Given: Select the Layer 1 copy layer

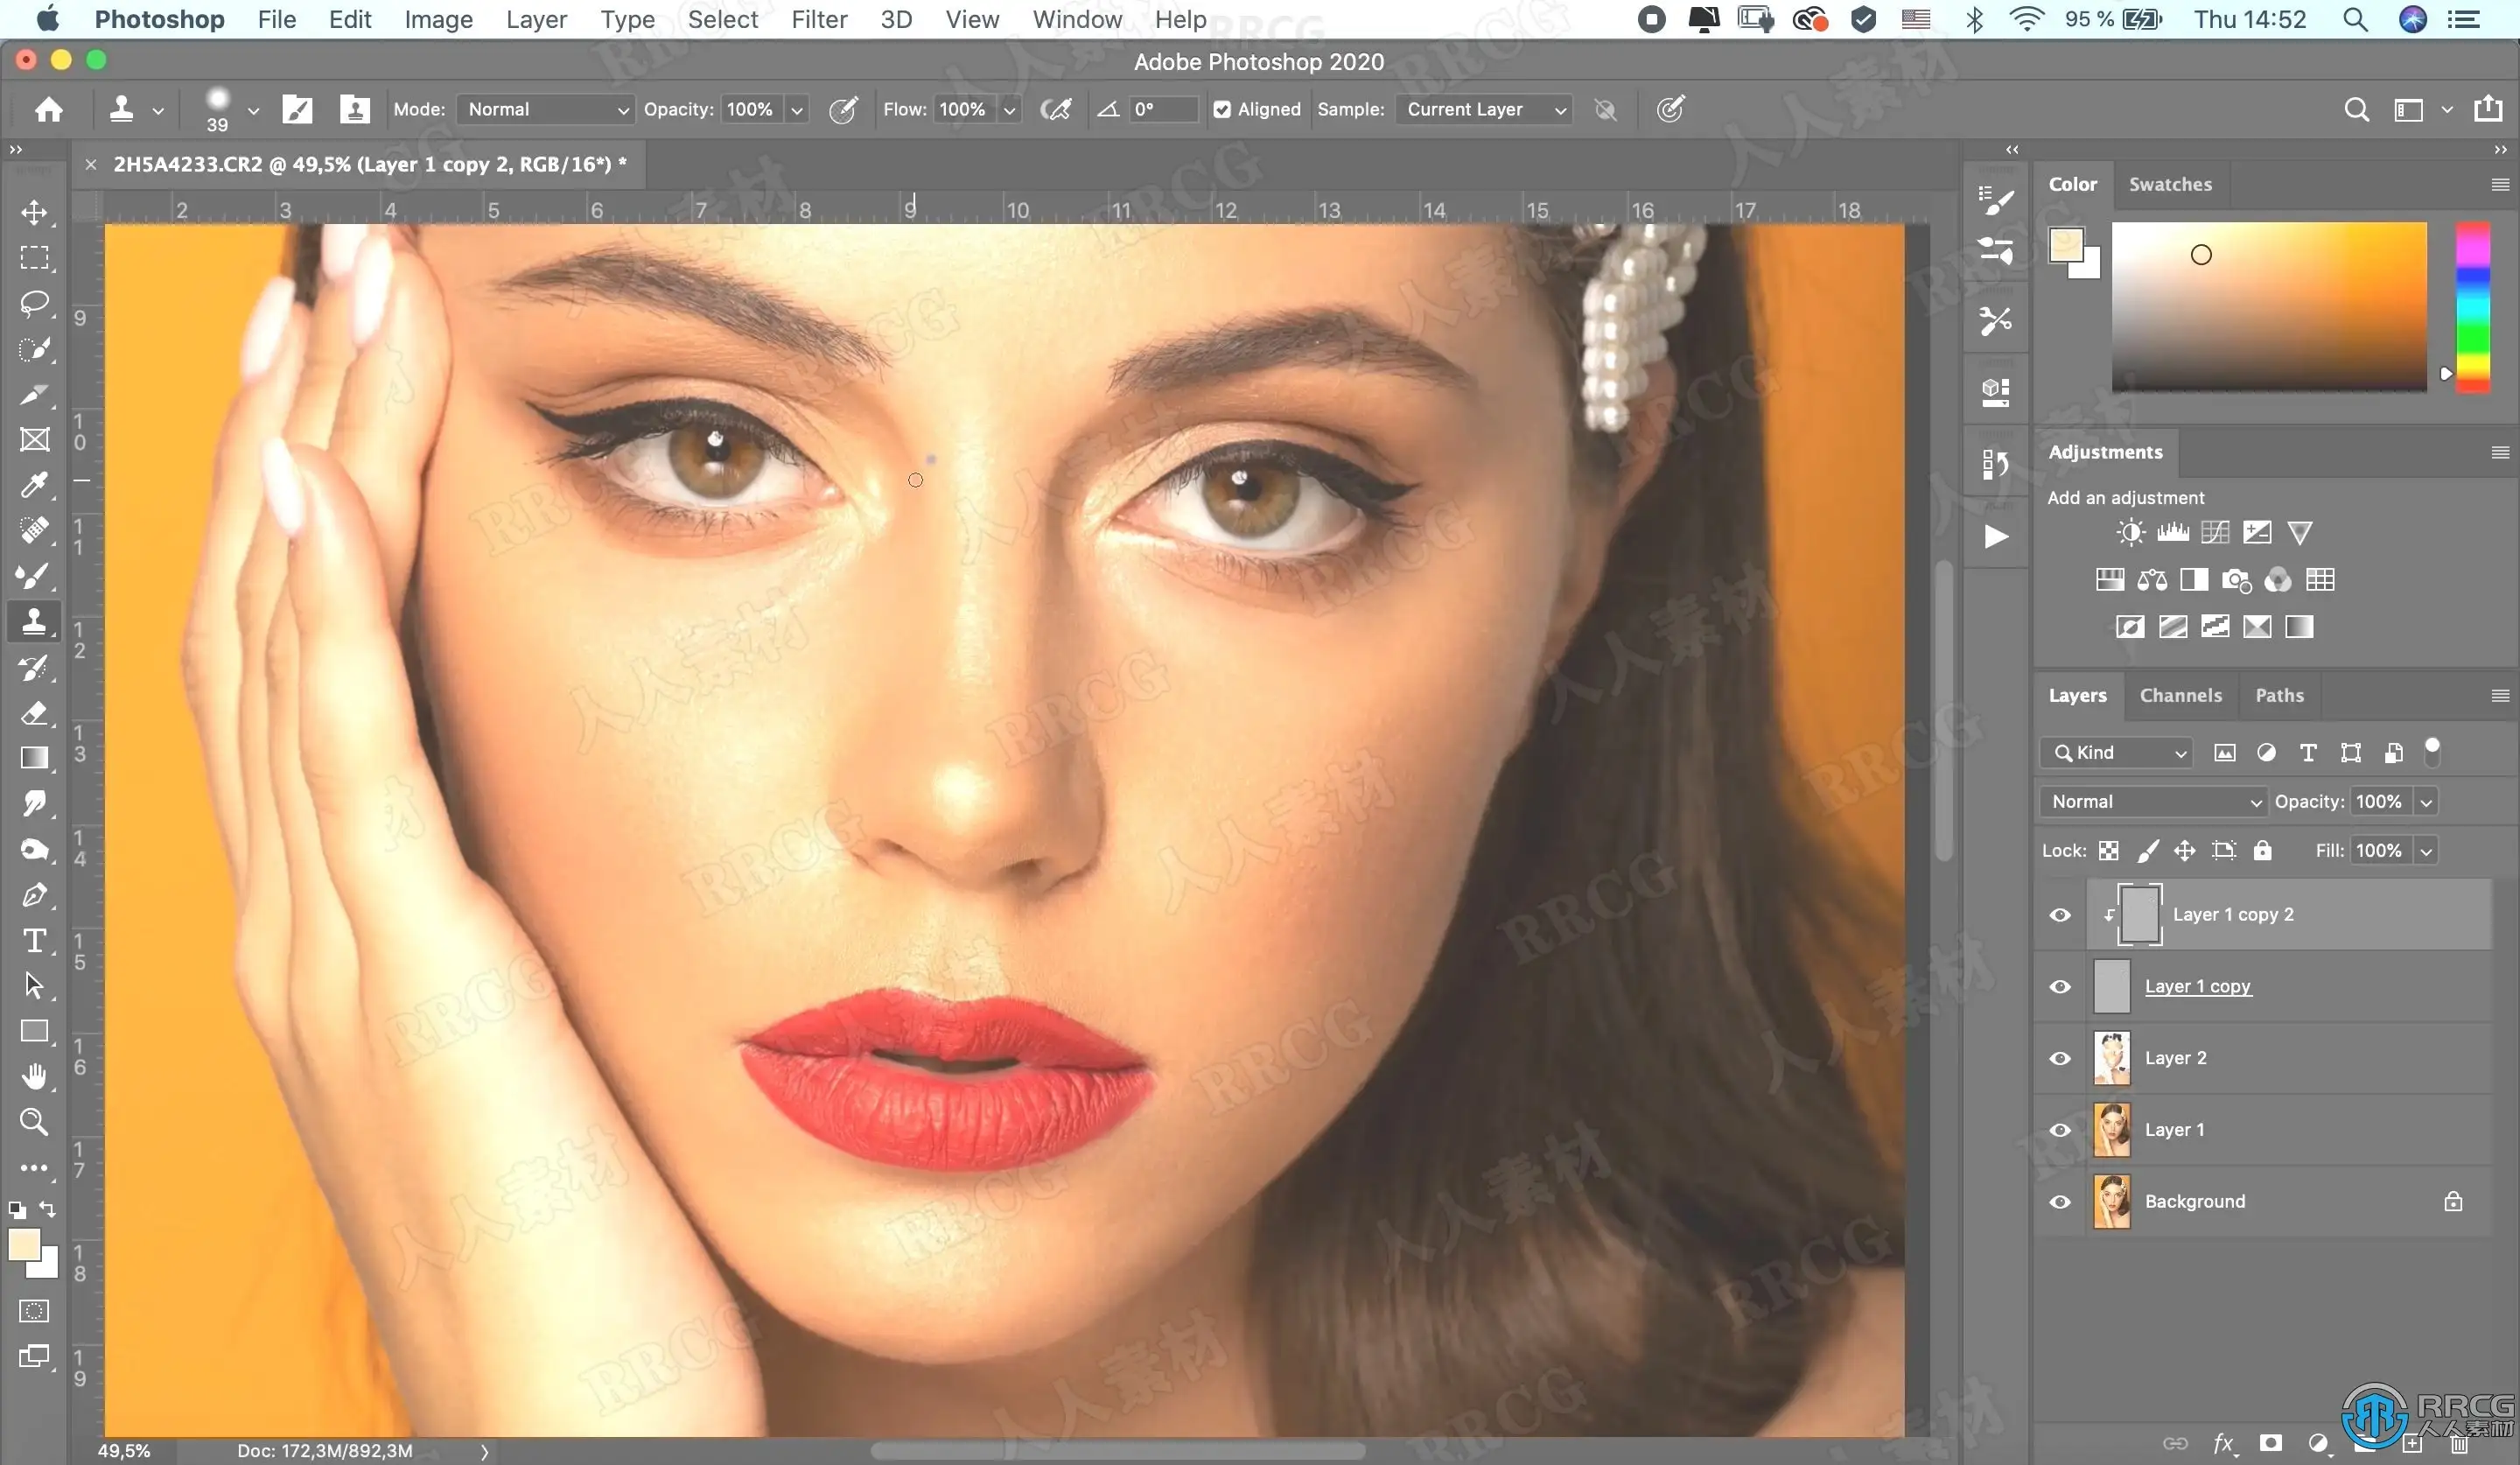Looking at the screenshot, I should tap(2197, 987).
